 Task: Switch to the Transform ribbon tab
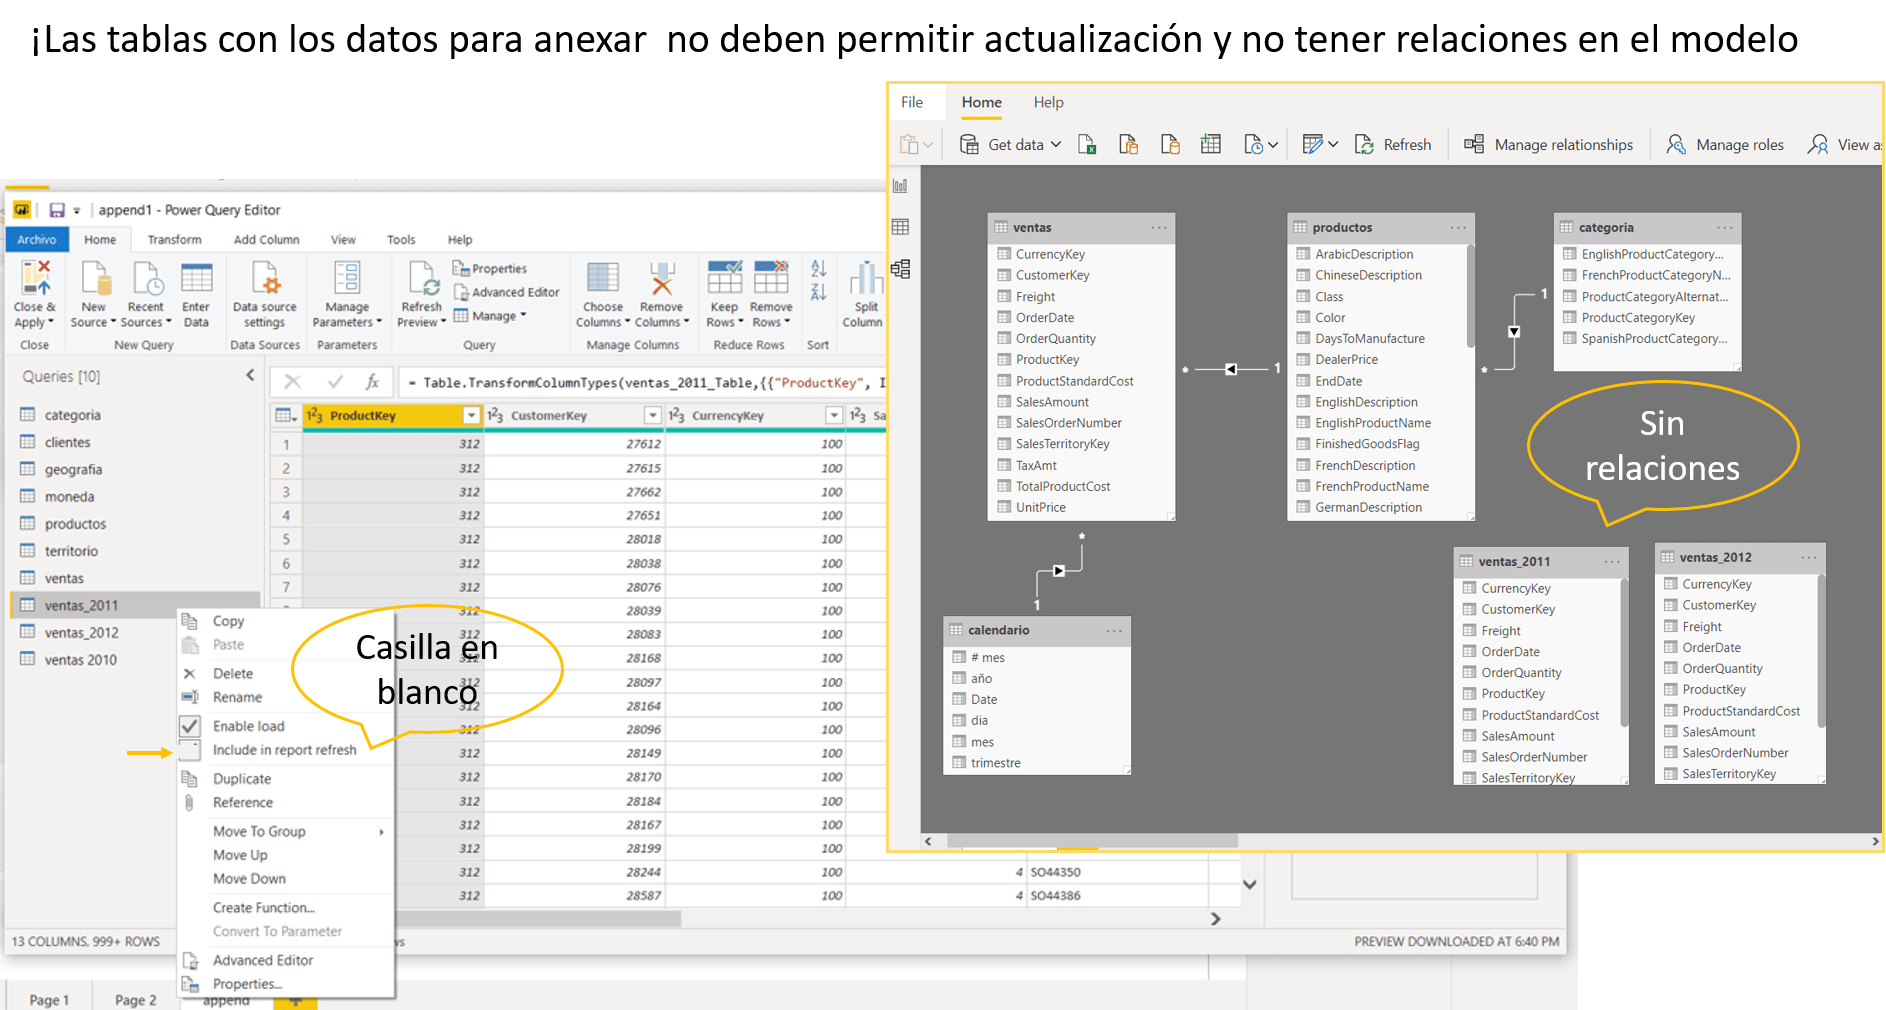pyautogui.click(x=175, y=239)
